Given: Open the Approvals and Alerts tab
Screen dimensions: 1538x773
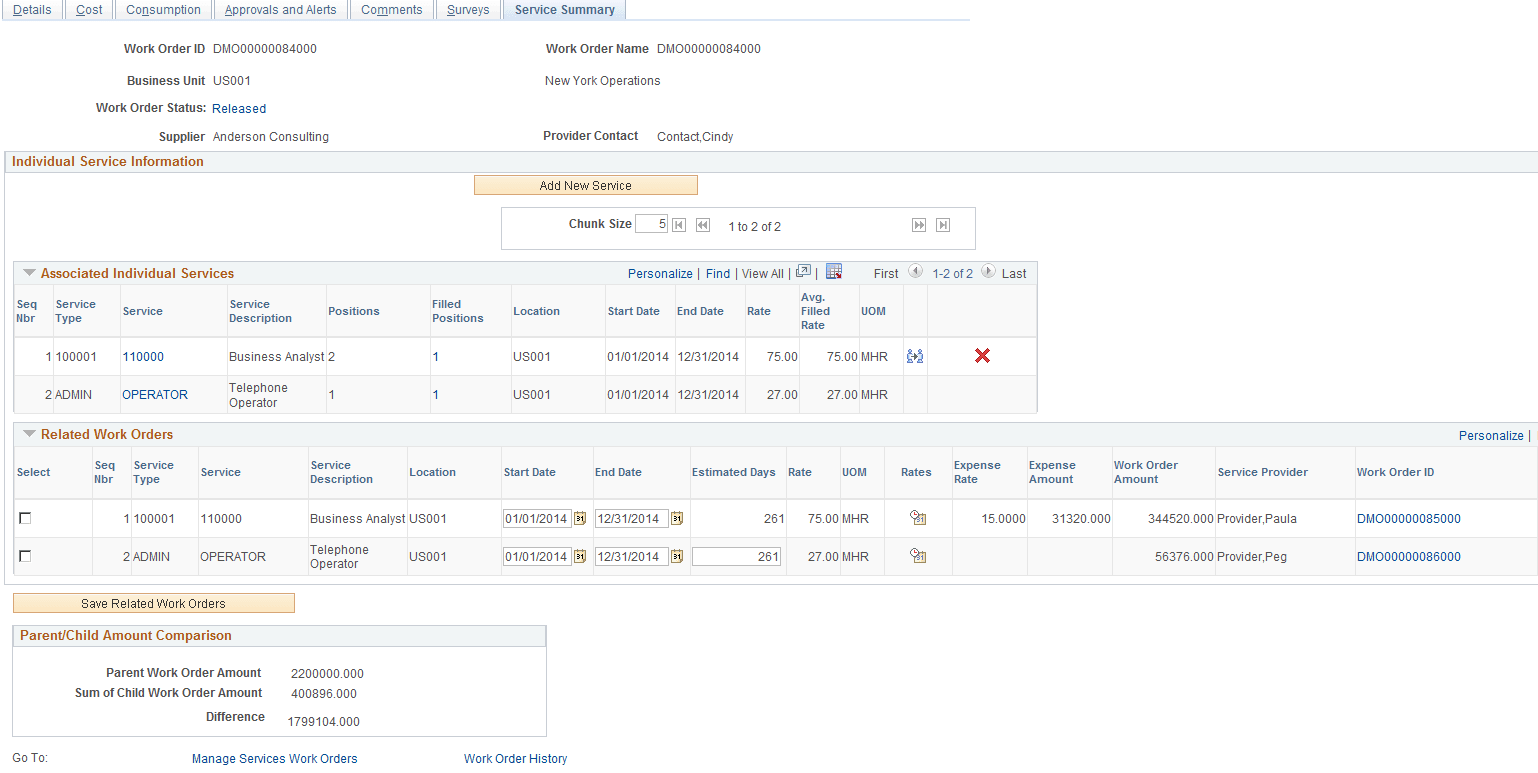Looking at the screenshot, I should [x=281, y=9].
